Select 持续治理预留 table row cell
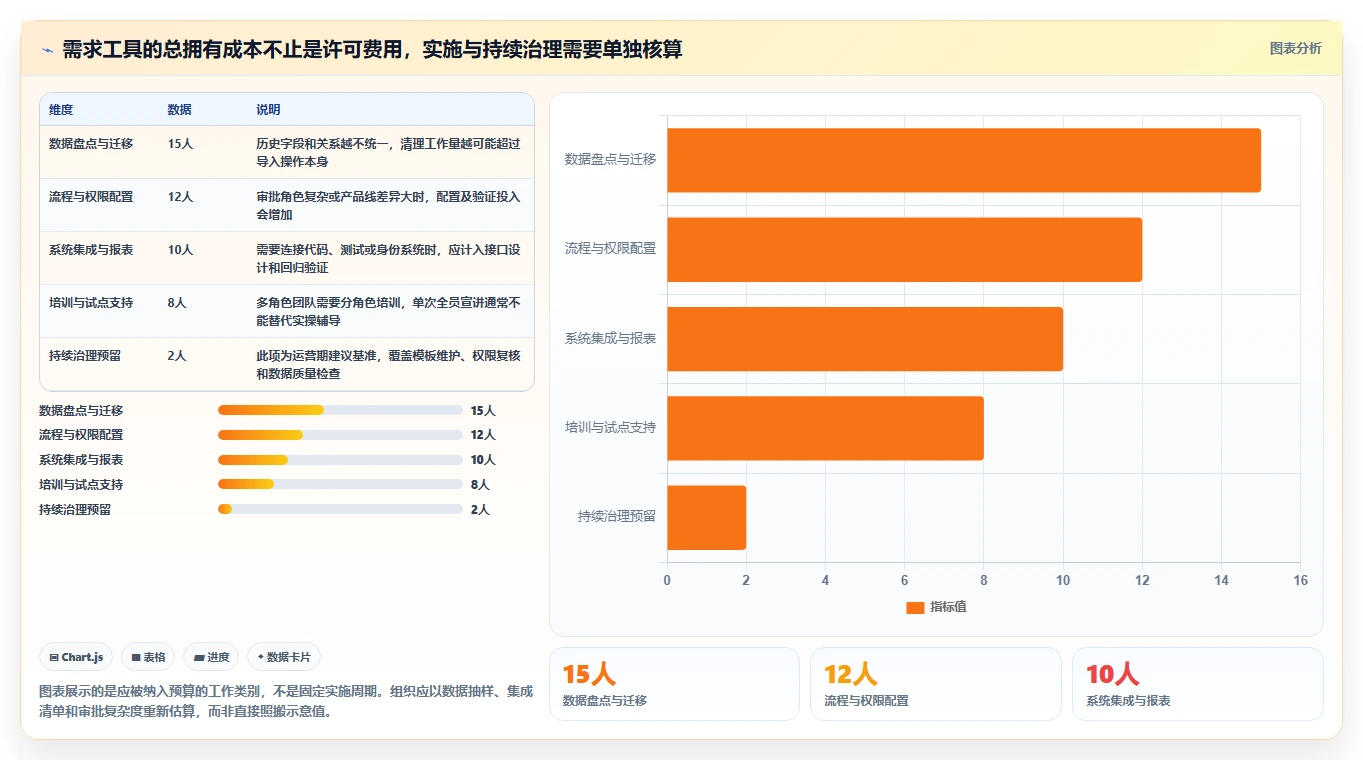Screen dimensions: 1363x760 pos(85,356)
